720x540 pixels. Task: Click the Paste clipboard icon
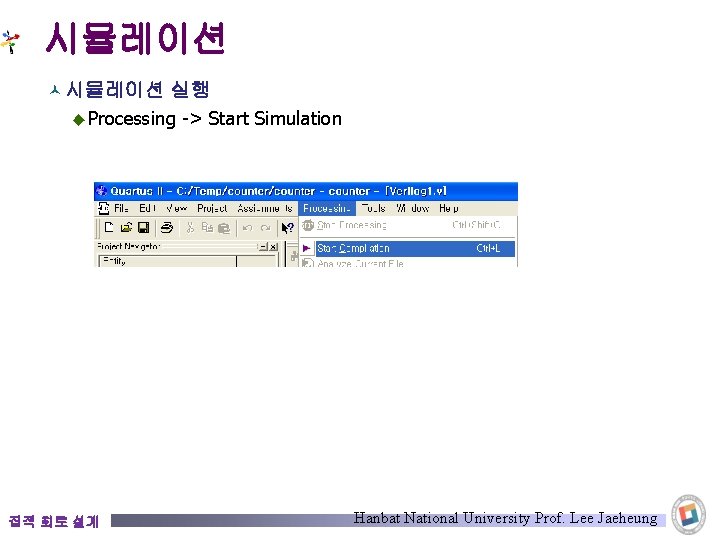[x=224, y=228]
